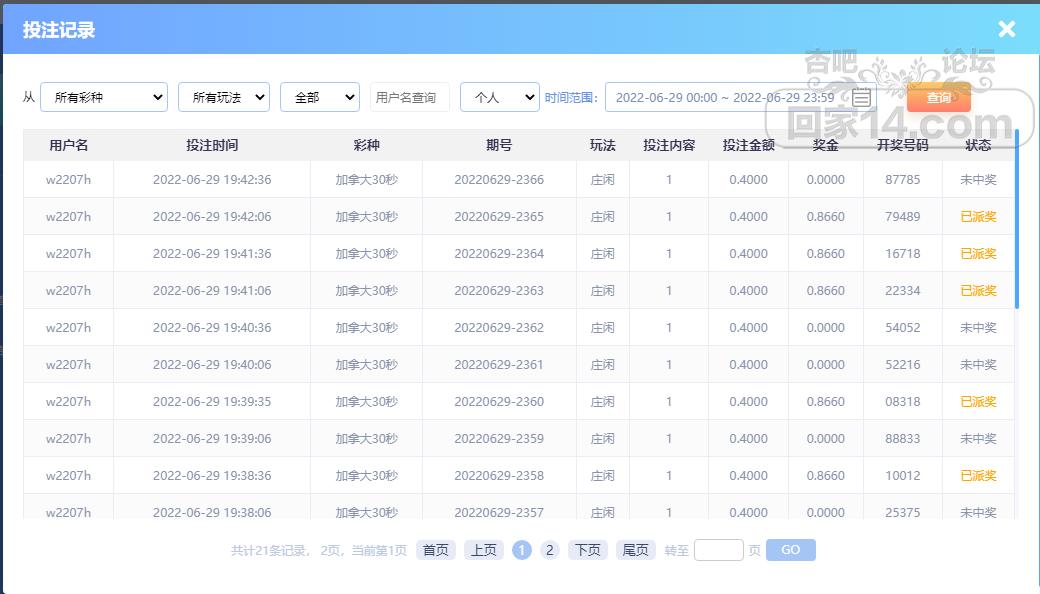Click 上页 previous page button

(x=484, y=550)
